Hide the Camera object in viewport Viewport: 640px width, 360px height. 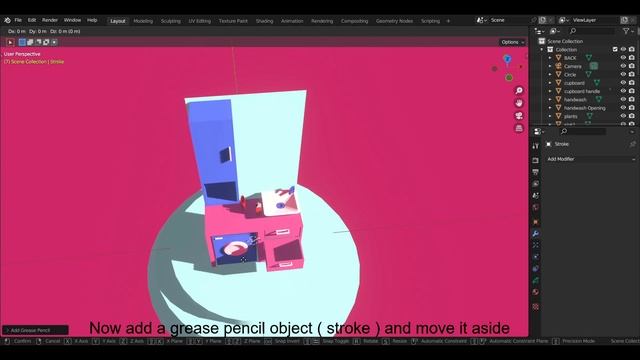(623, 66)
